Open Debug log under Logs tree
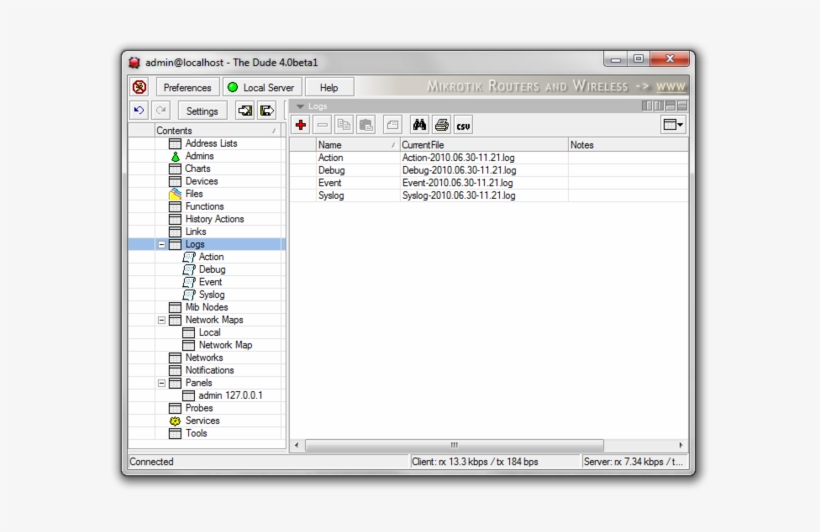 click(x=212, y=269)
